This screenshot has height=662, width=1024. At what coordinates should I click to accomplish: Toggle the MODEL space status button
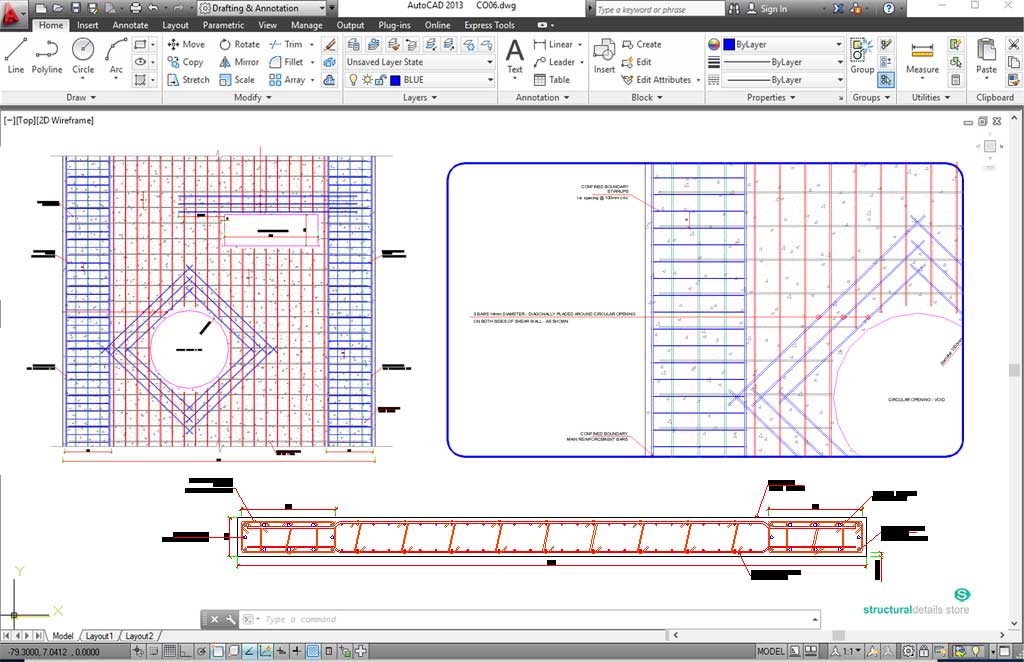(x=771, y=651)
